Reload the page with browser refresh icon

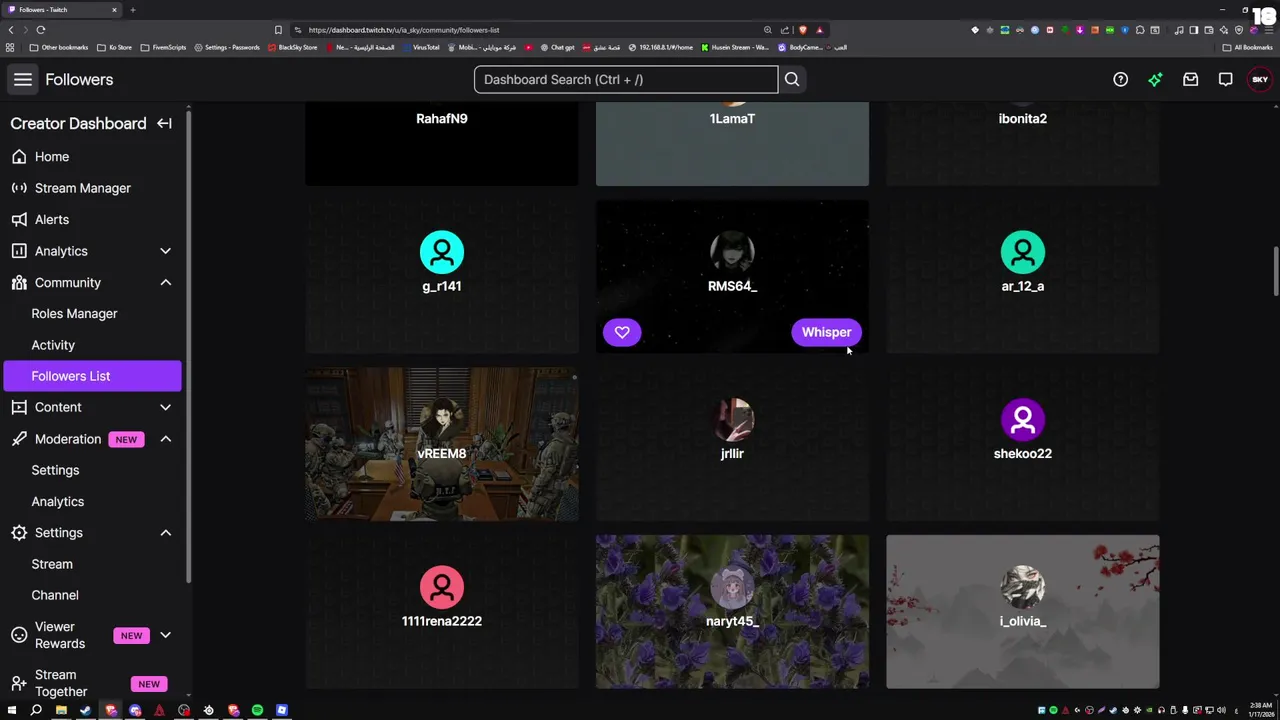click(41, 30)
